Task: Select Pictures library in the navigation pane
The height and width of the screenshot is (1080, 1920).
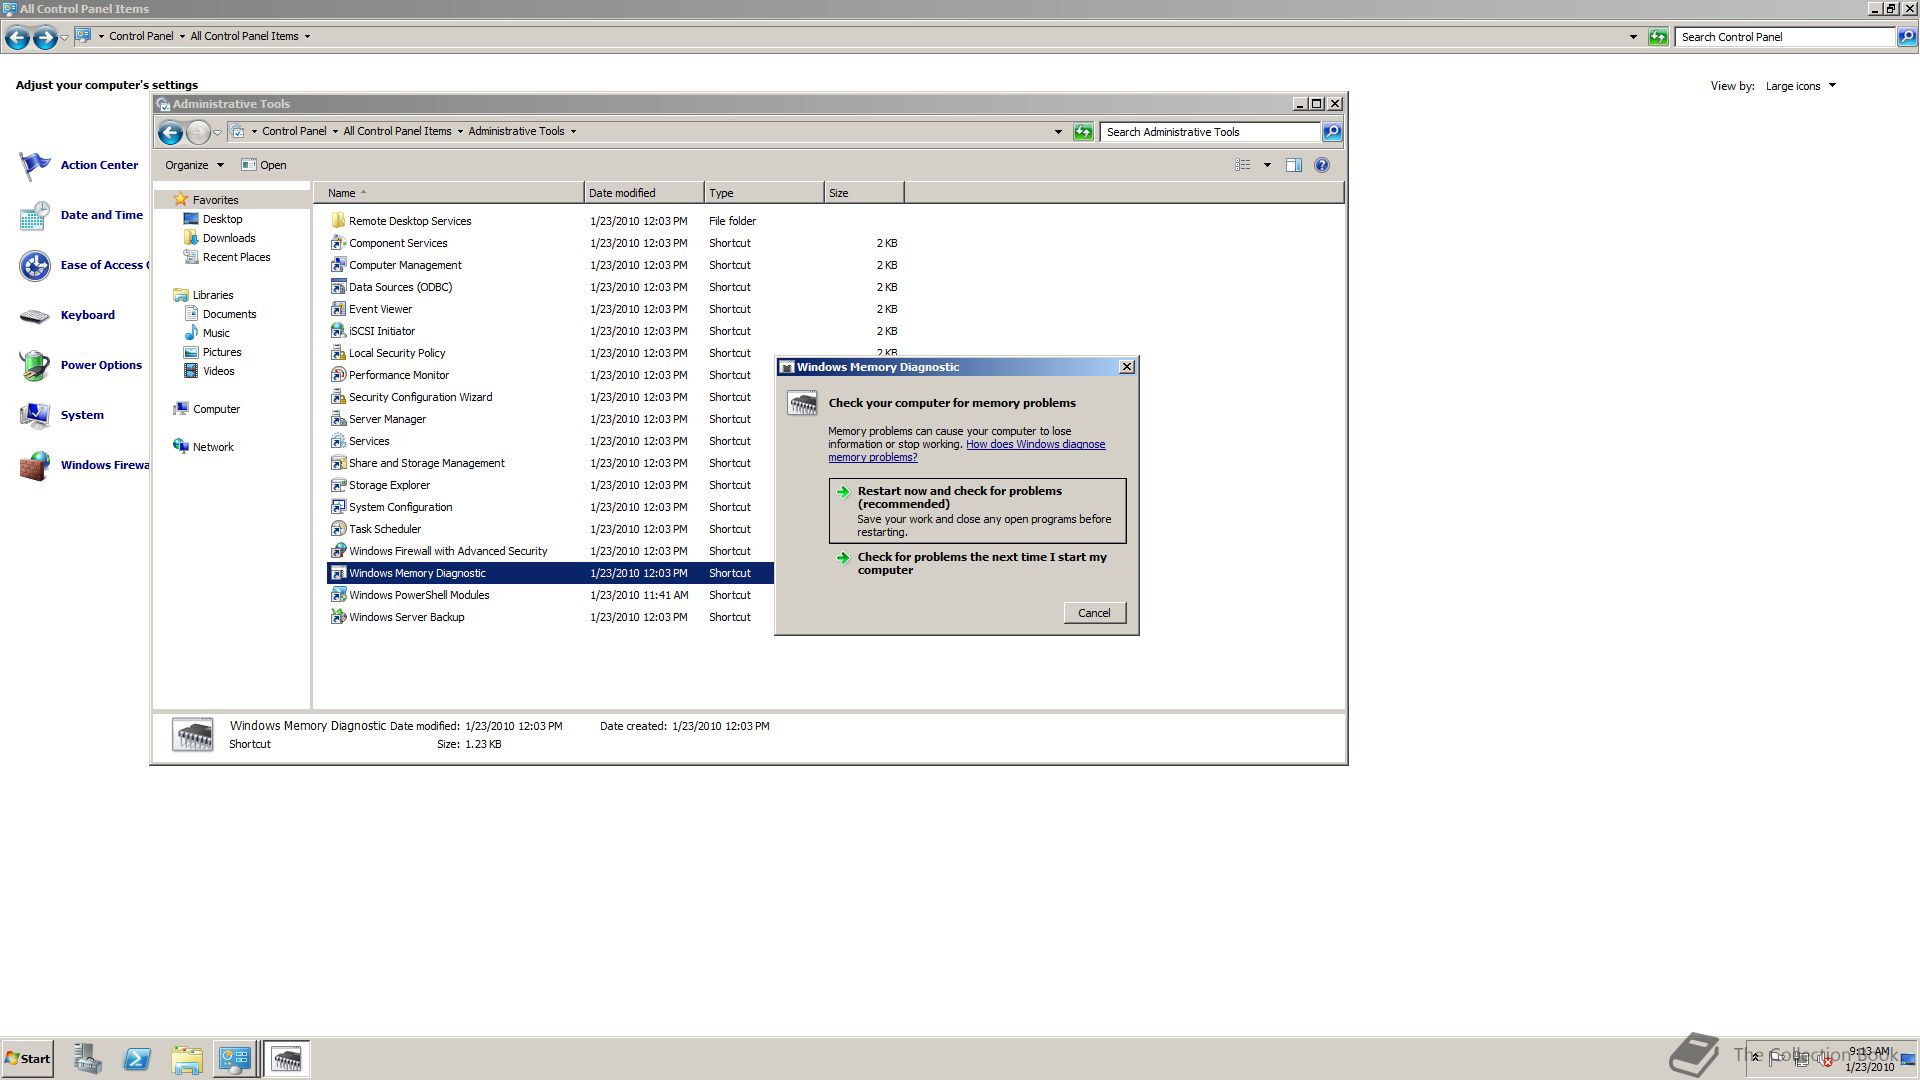Action: click(x=222, y=352)
